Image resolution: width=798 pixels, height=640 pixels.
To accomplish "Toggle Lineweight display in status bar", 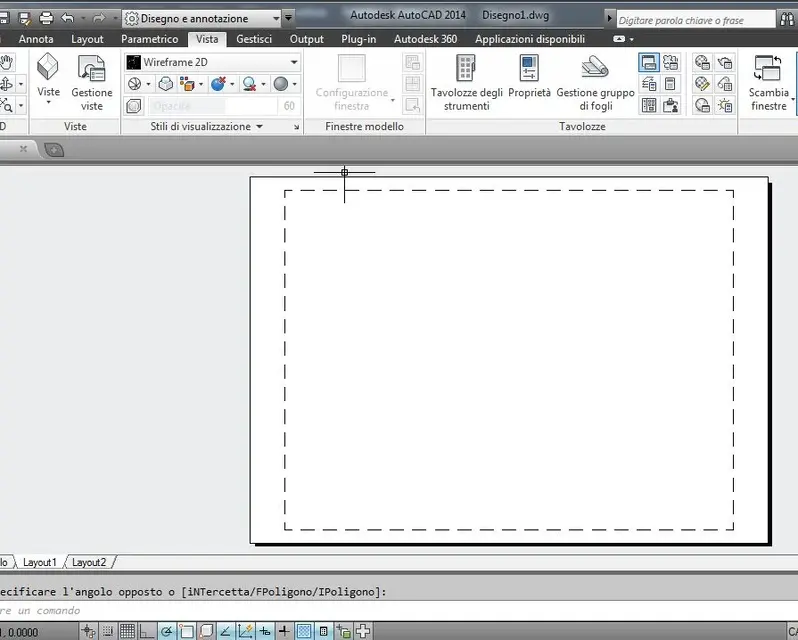I will tap(284, 631).
